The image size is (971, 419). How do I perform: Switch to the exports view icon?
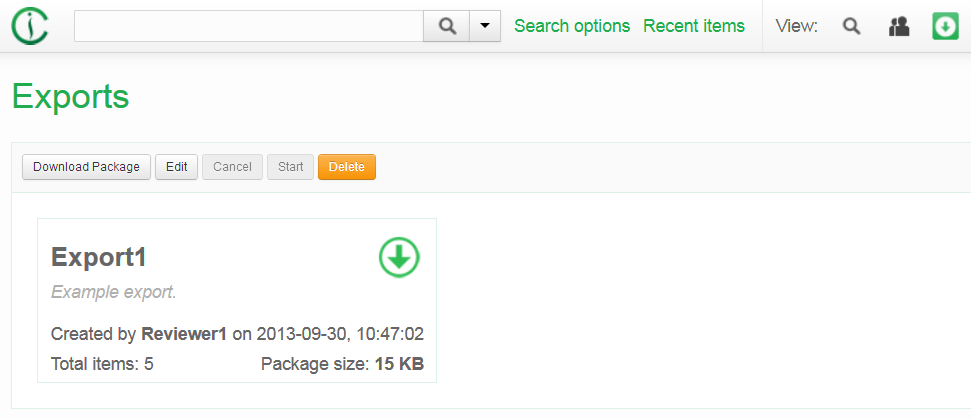click(x=945, y=26)
